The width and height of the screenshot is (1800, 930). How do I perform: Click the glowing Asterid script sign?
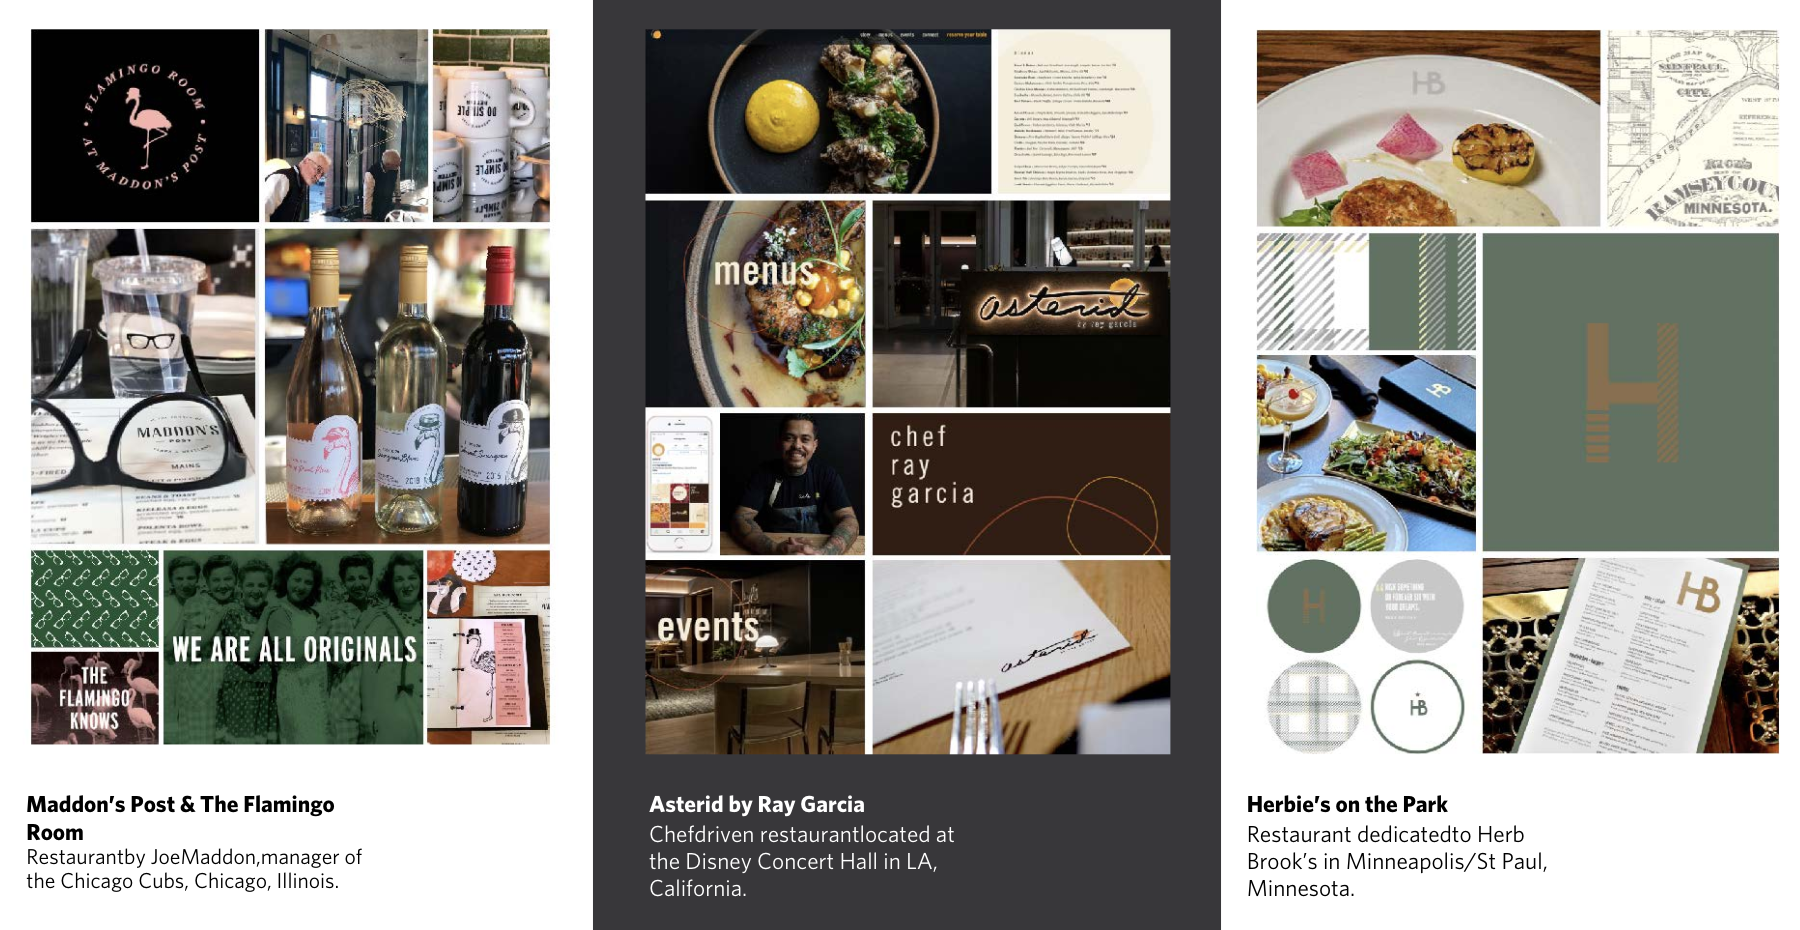pyautogui.click(x=1060, y=303)
